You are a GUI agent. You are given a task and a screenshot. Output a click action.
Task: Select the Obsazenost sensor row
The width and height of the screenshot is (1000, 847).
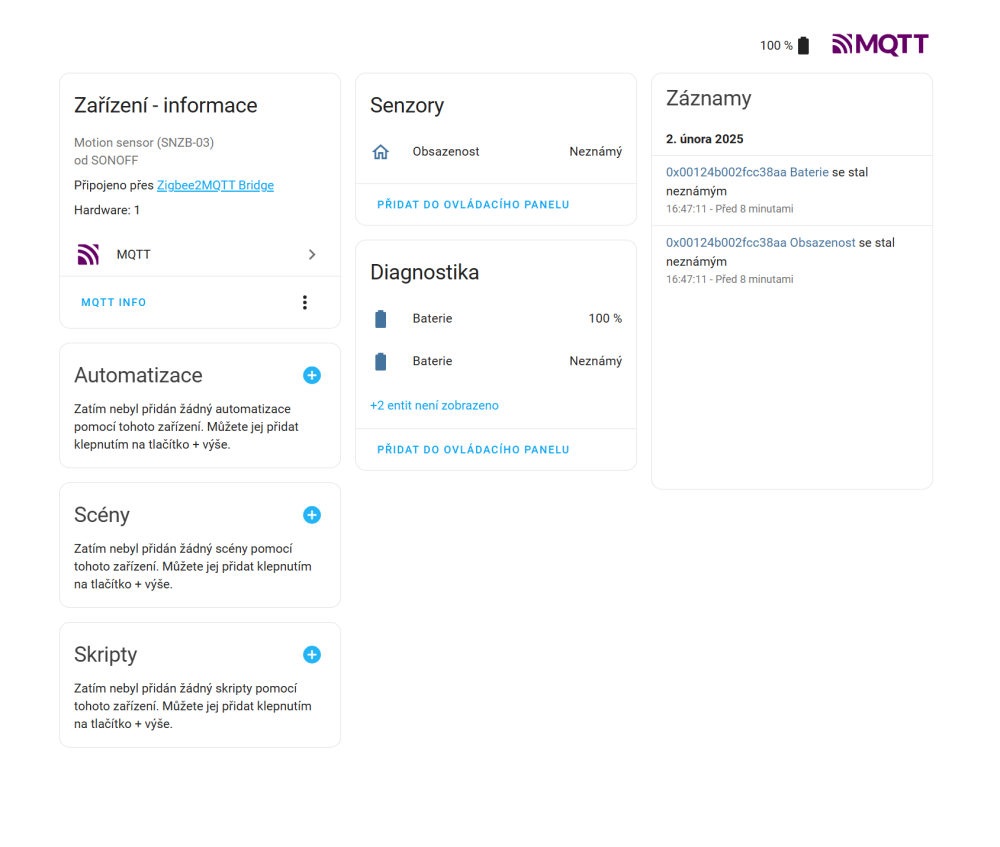click(x=496, y=152)
